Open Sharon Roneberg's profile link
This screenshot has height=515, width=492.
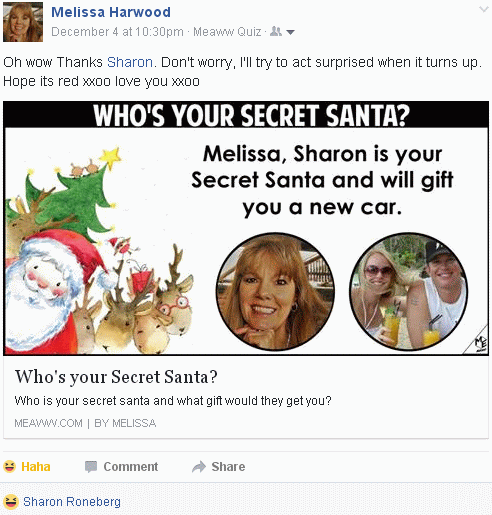[72, 502]
